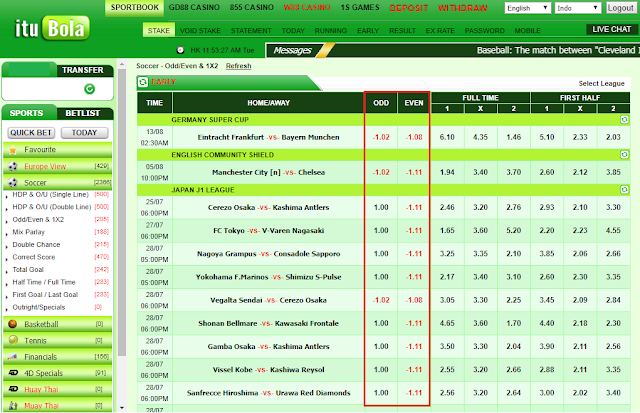
Task: Open the VOID STAKE menu item
Action: pyautogui.click(x=200, y=31)
